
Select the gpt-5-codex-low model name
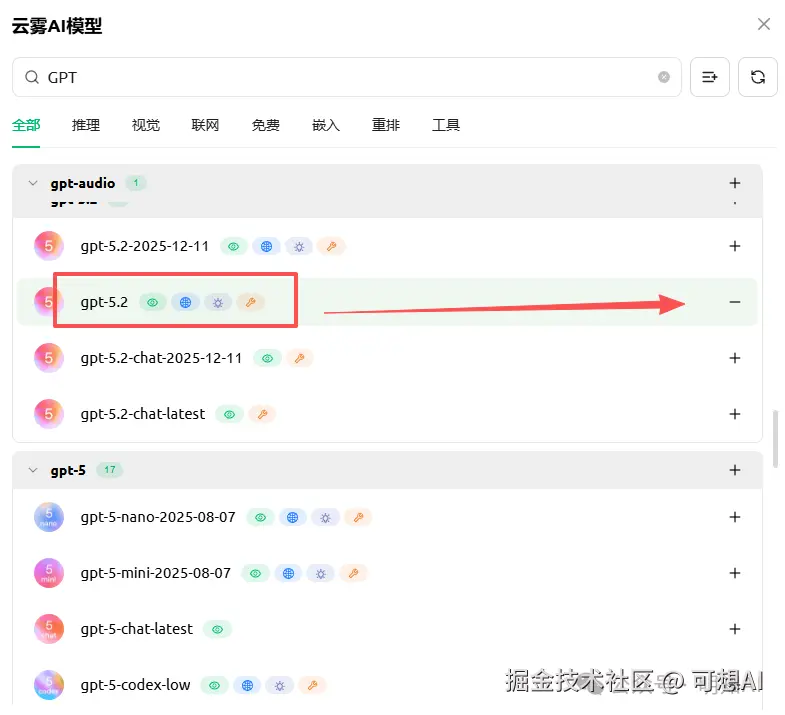pos(135,685)
